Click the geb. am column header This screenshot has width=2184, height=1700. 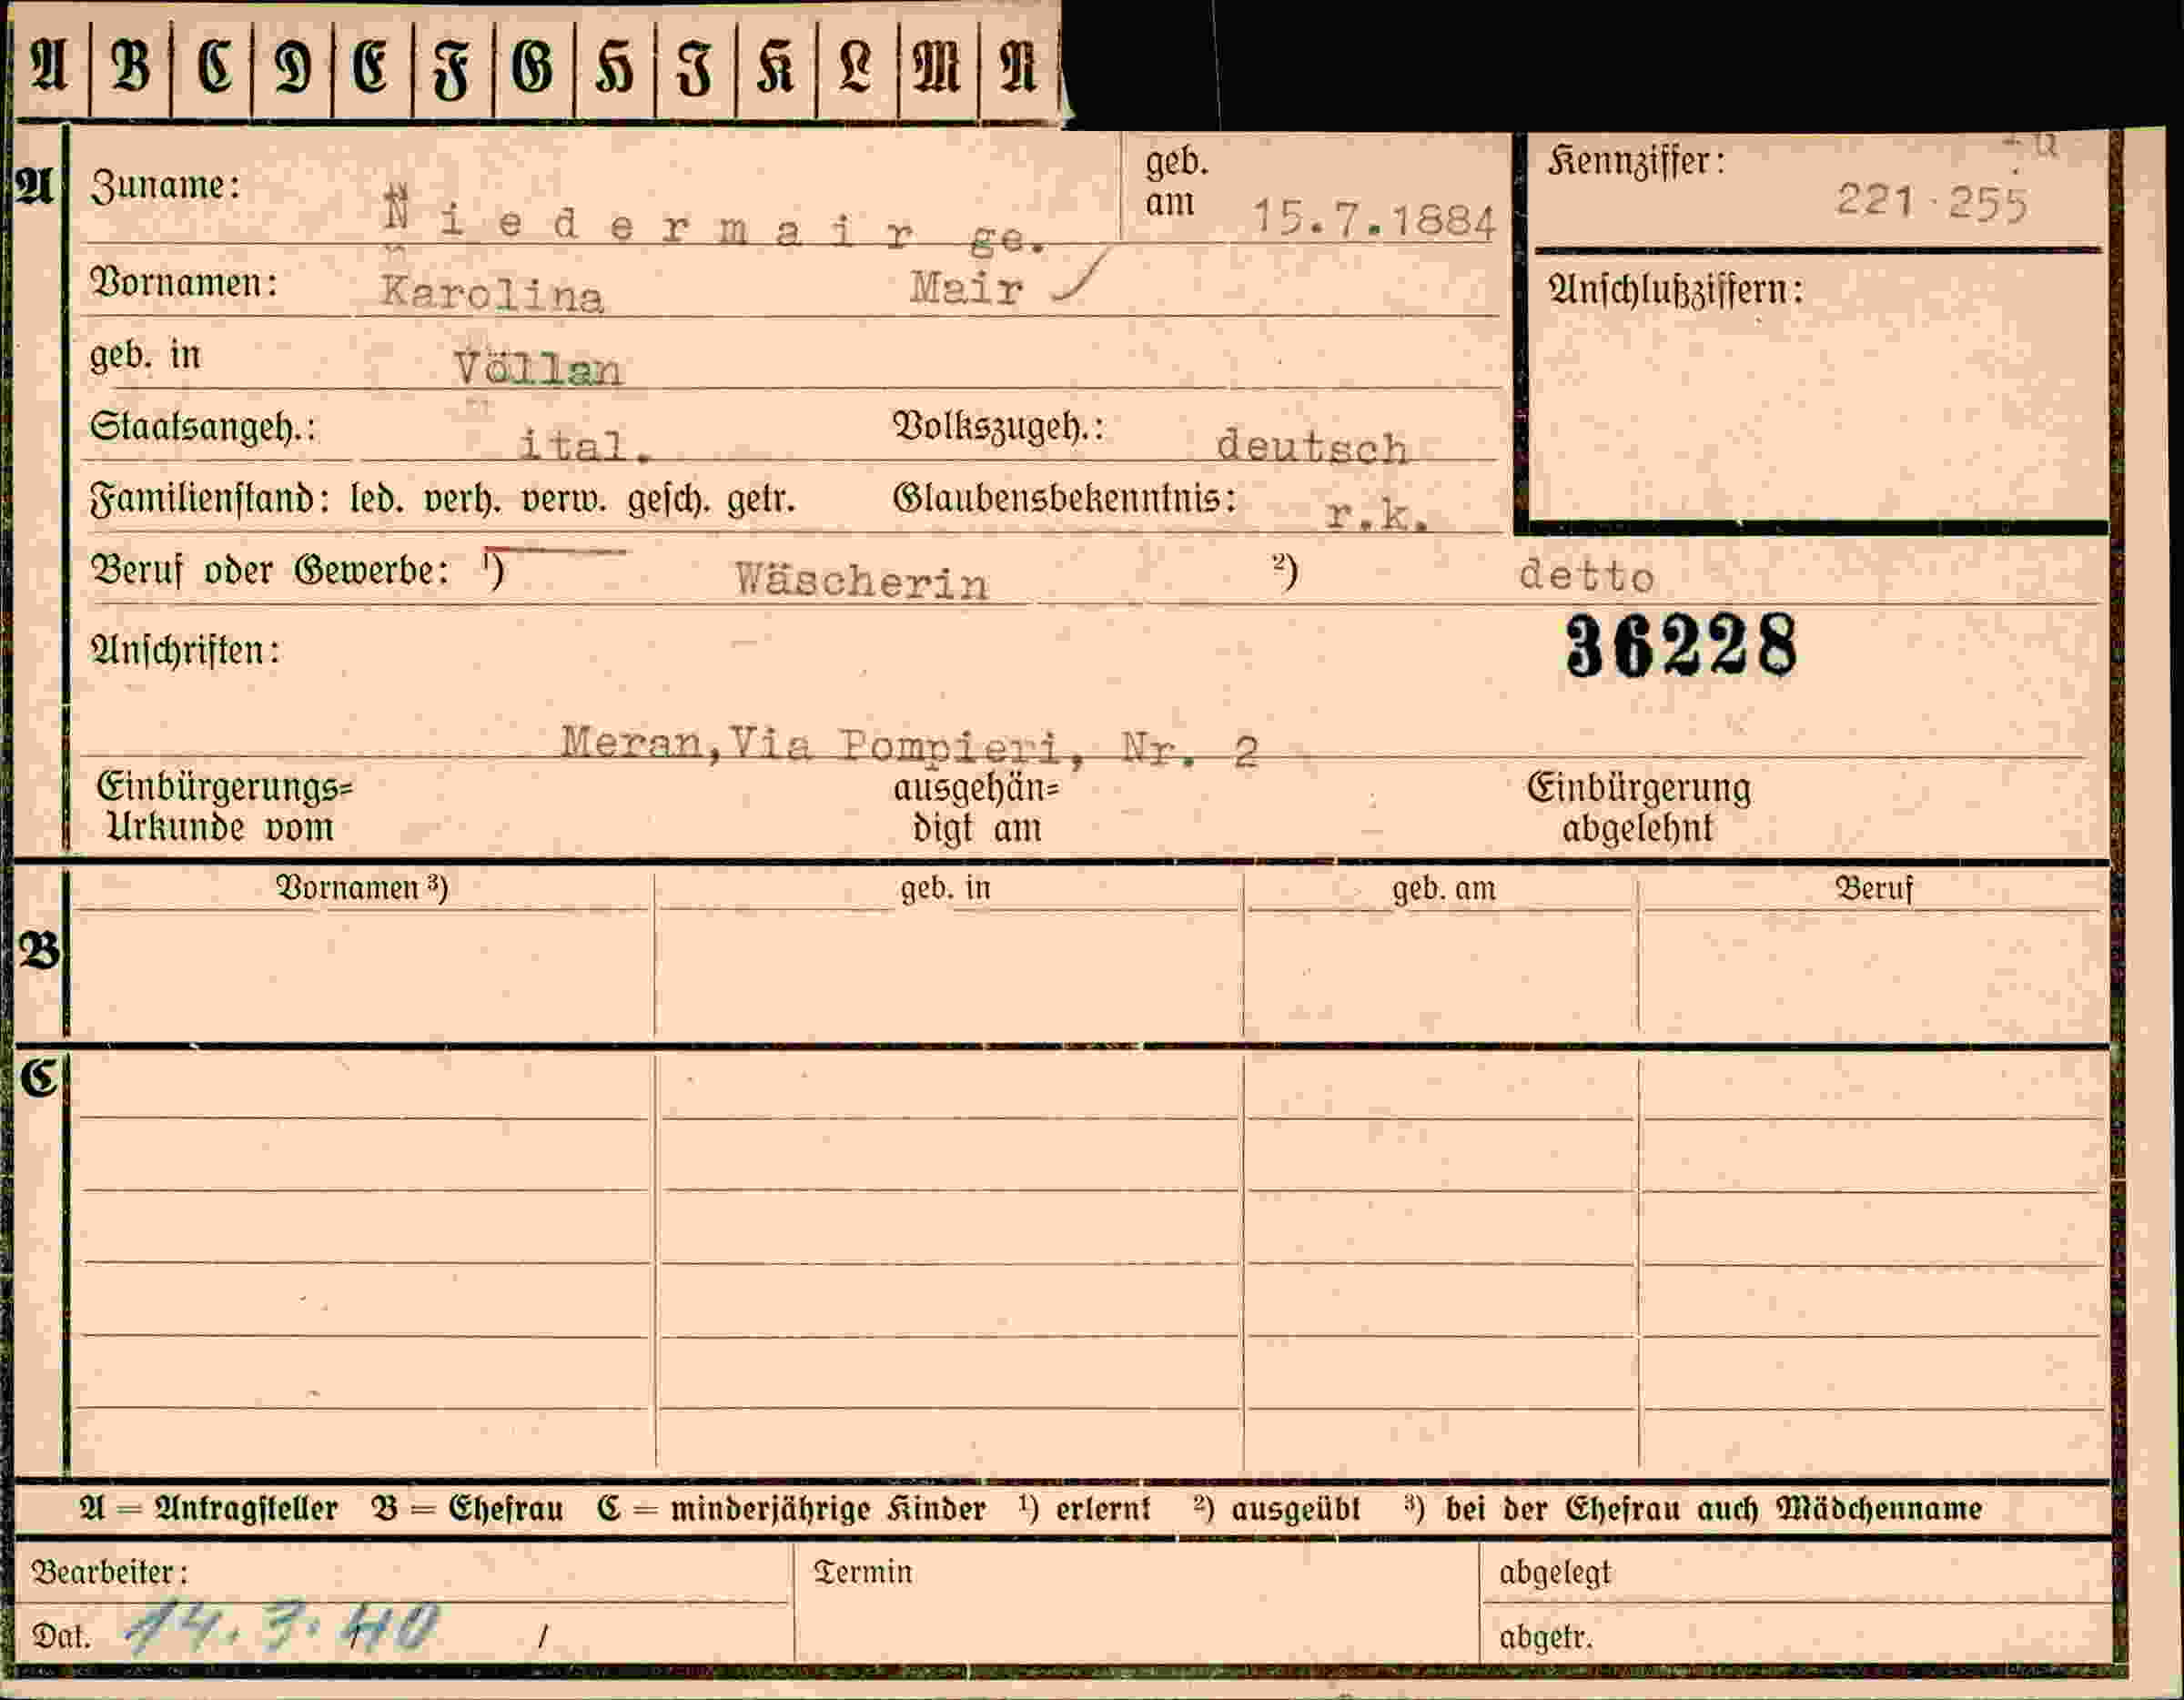click(1444, 888)
